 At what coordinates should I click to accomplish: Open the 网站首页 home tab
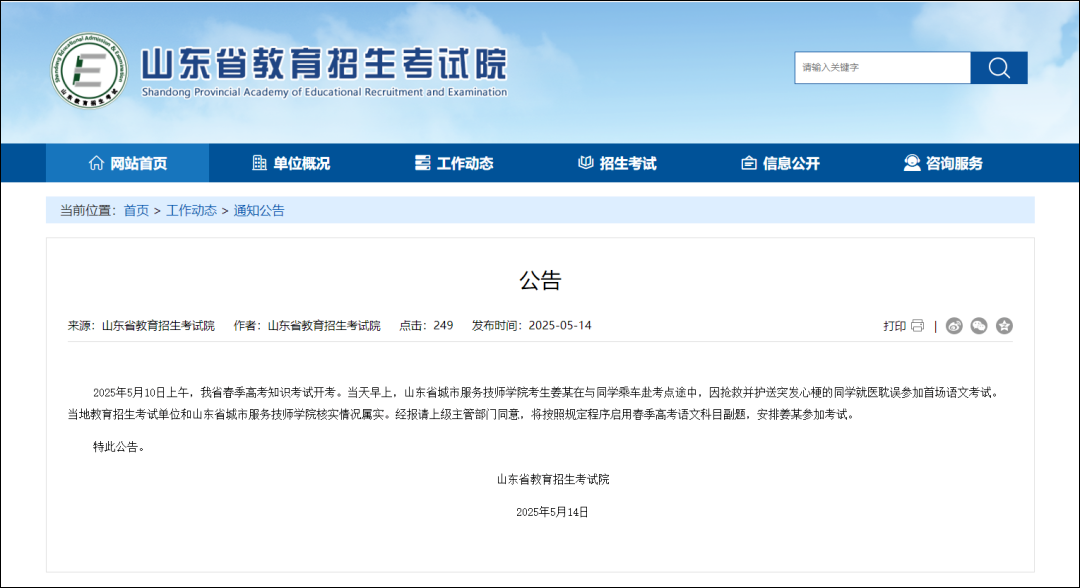(127, 163)
